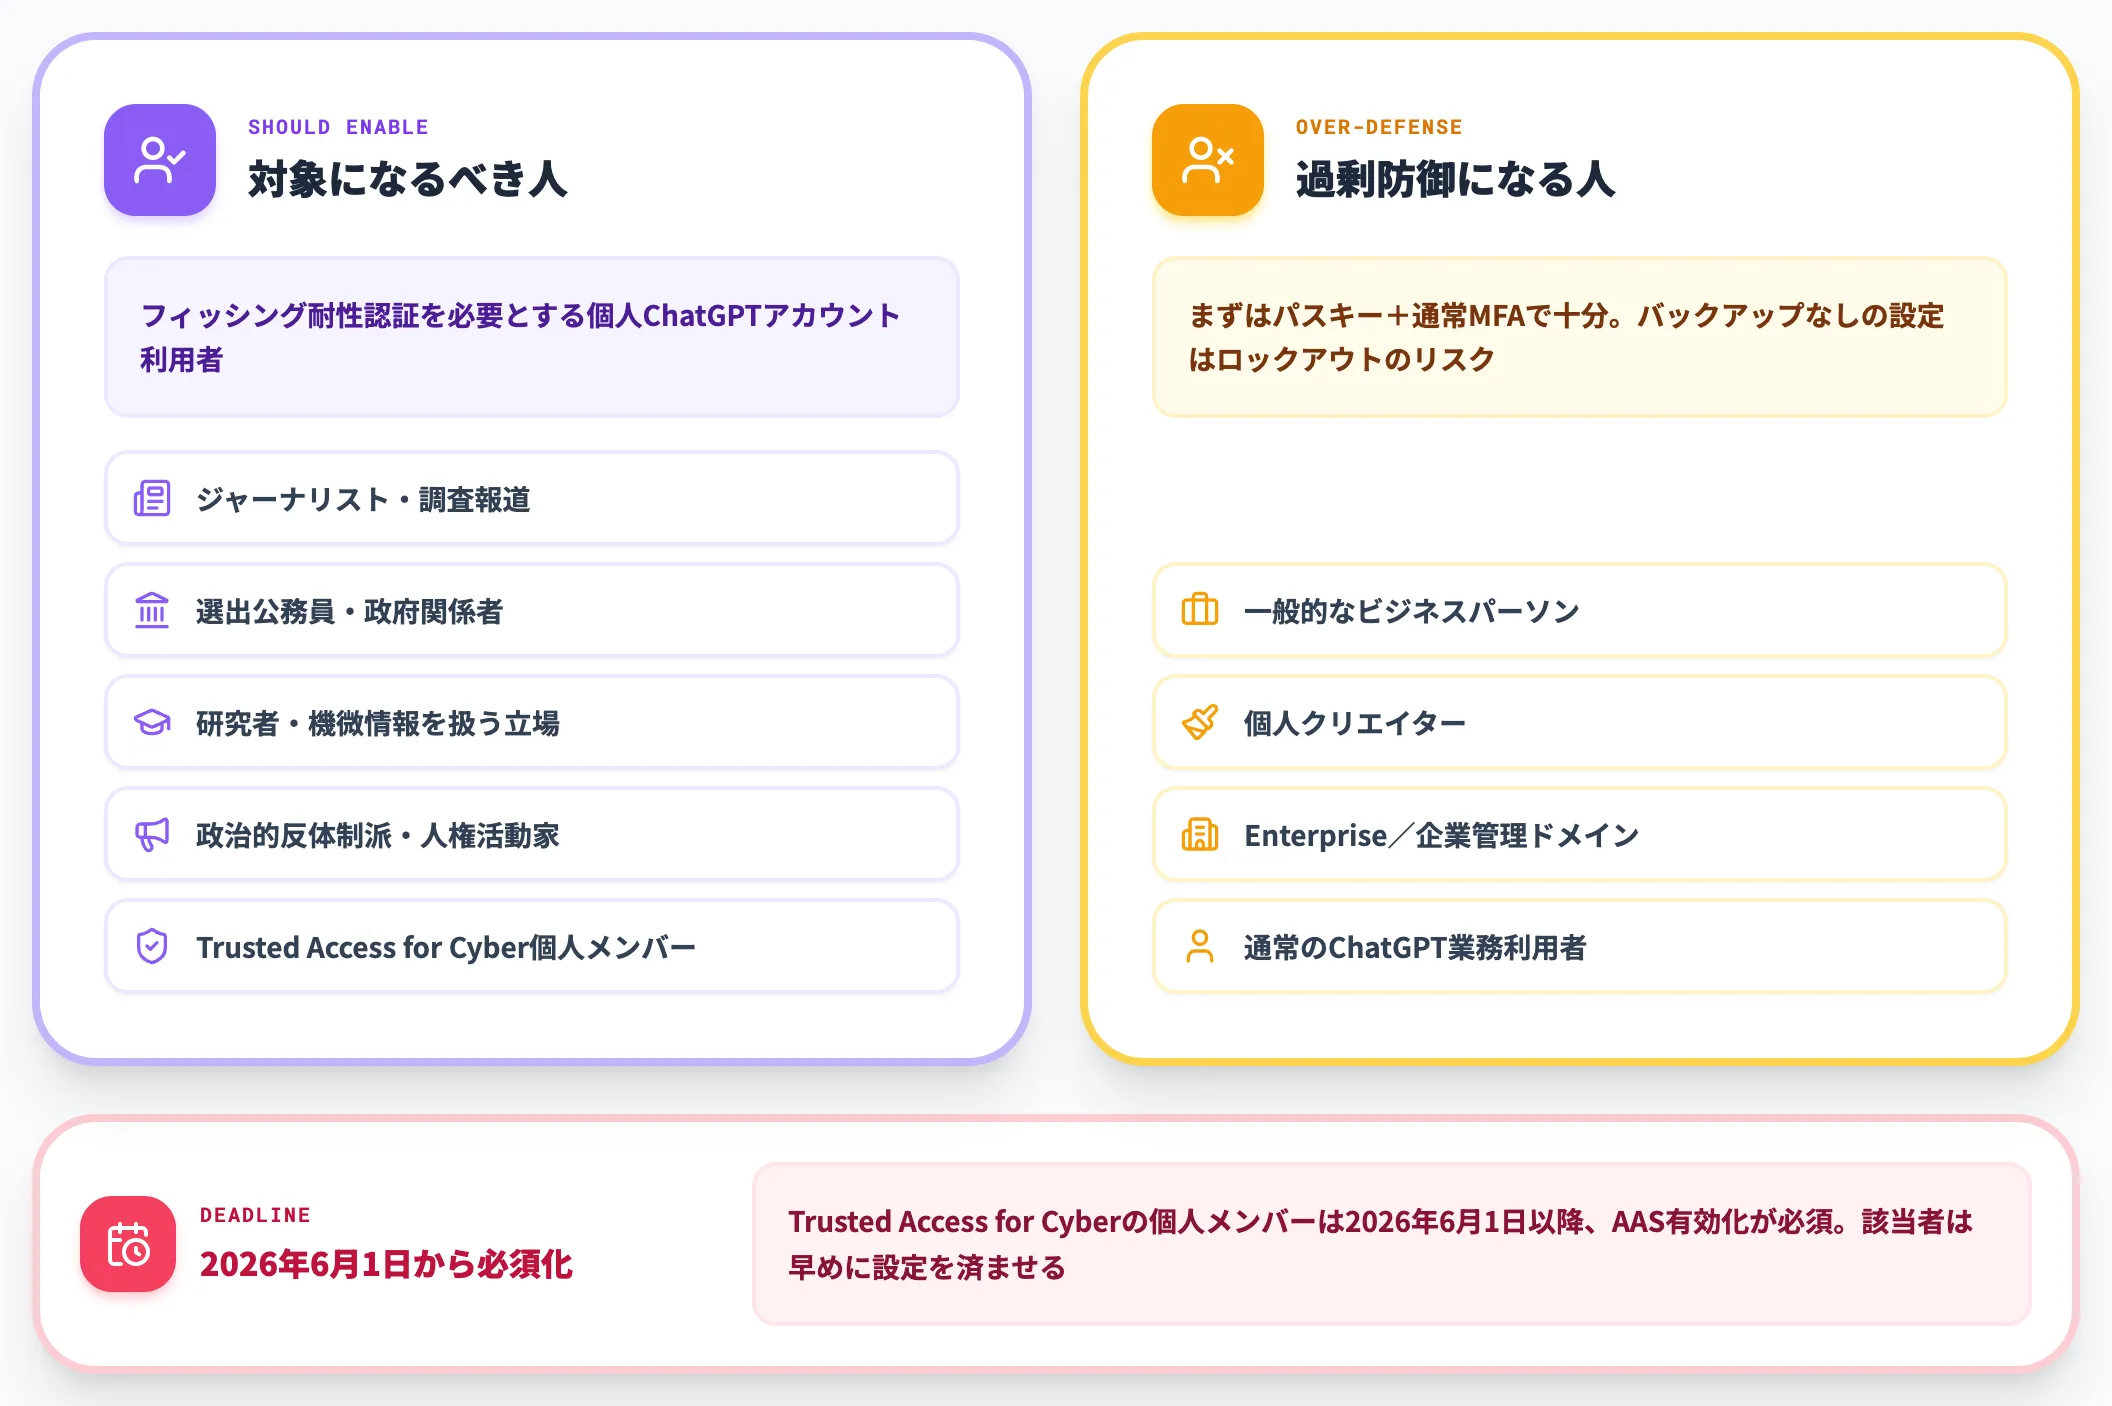Click the pink AAS有効化が必須 notice box

coord(1392,1244)
